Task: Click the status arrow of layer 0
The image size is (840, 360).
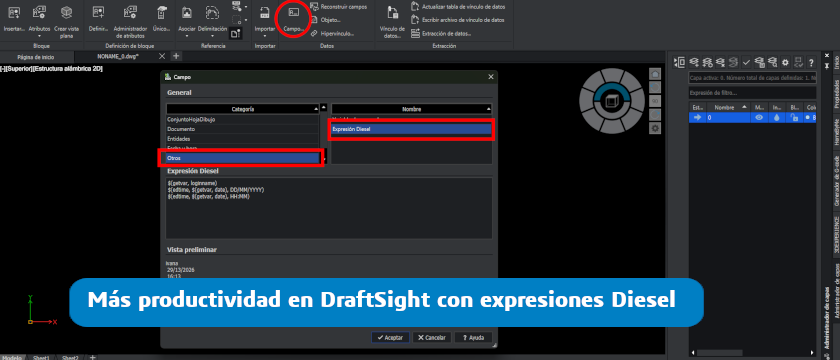Action: pyautogui.click(x=698, y=118)
